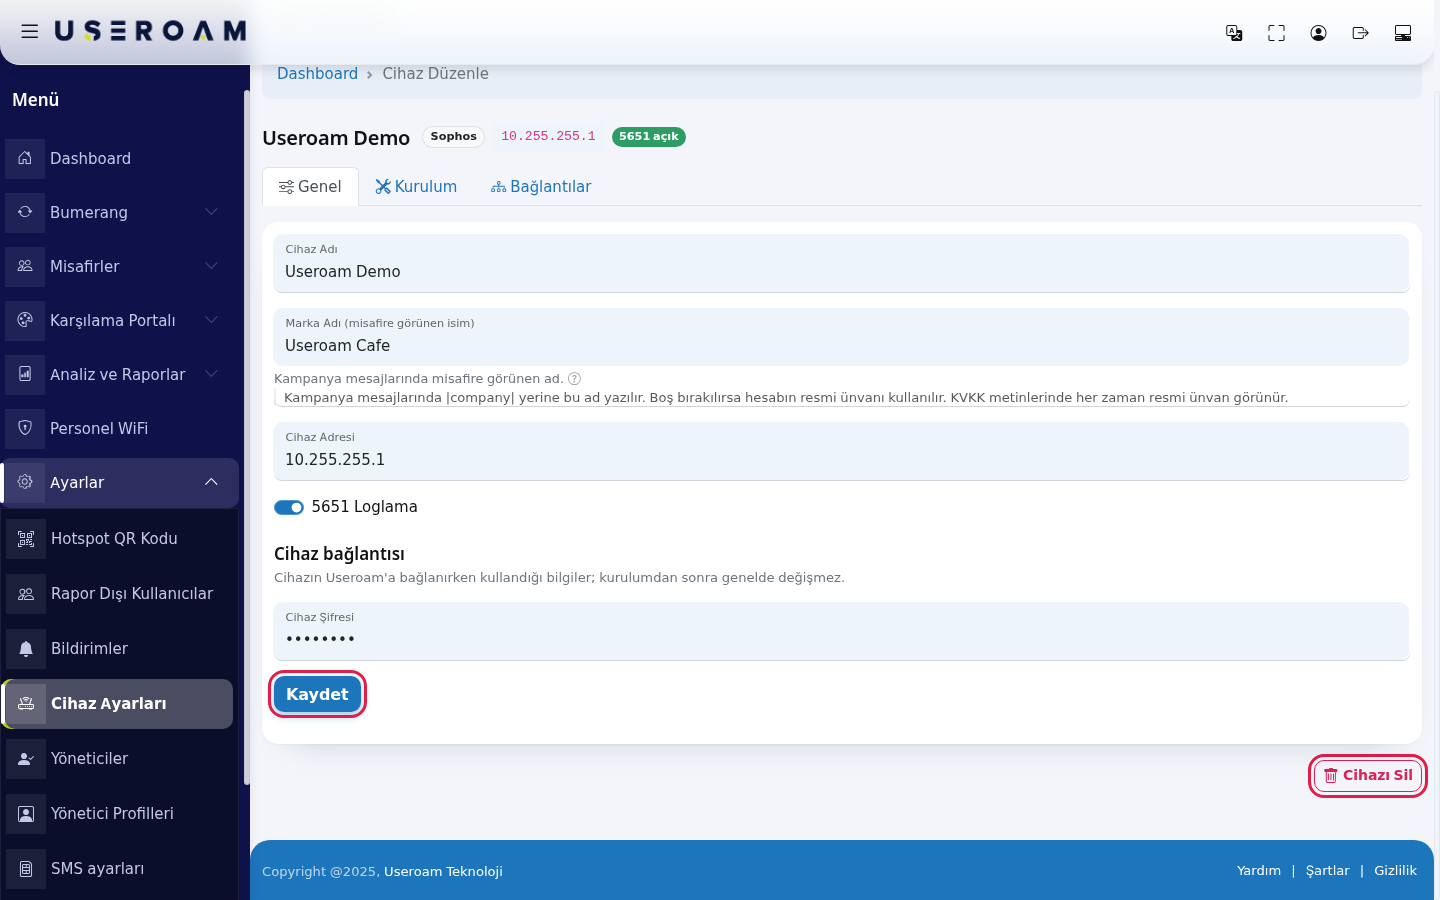Select the Genel tab
The height and width of the screenshot is (900, 1440).
pos(310,187)
